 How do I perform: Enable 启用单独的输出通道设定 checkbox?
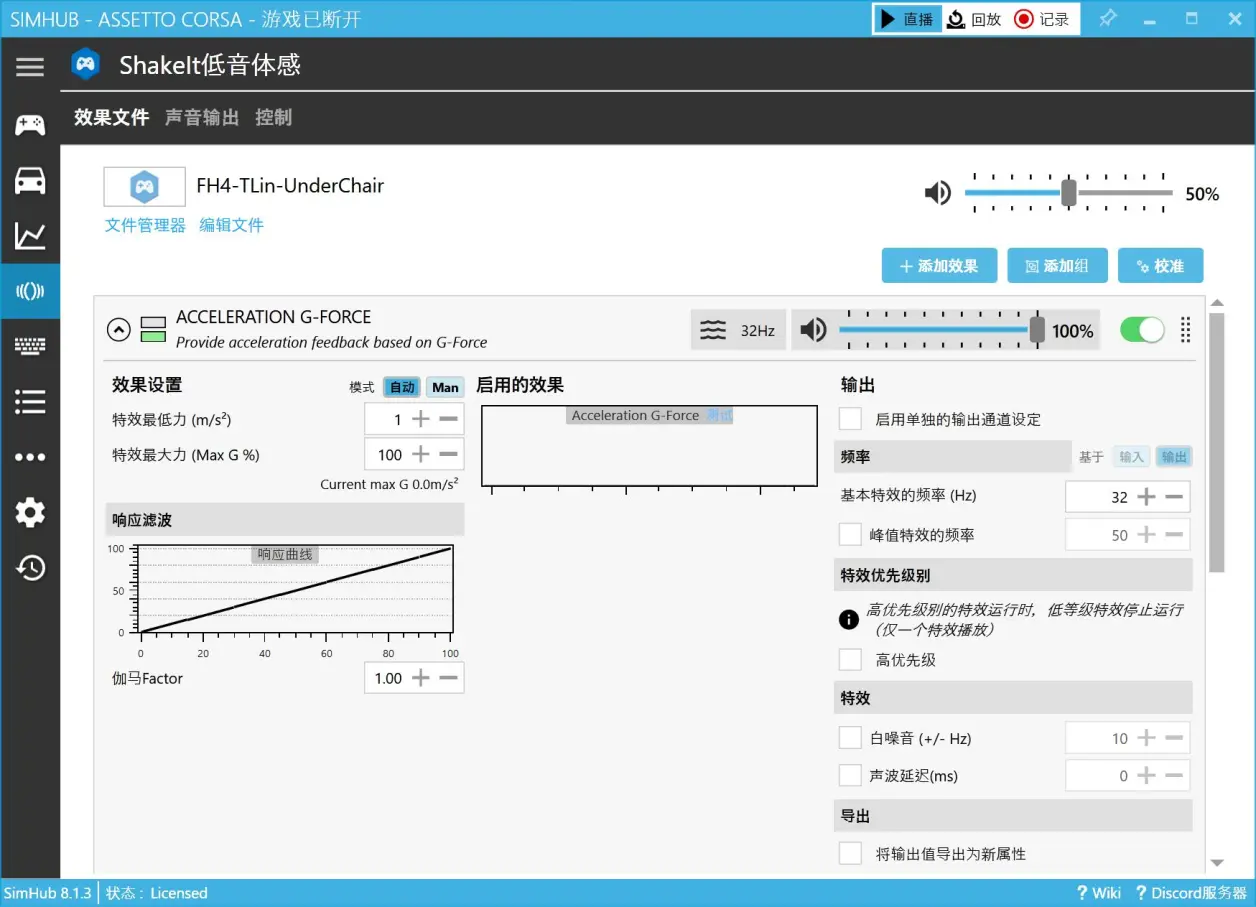coord(850,419)
